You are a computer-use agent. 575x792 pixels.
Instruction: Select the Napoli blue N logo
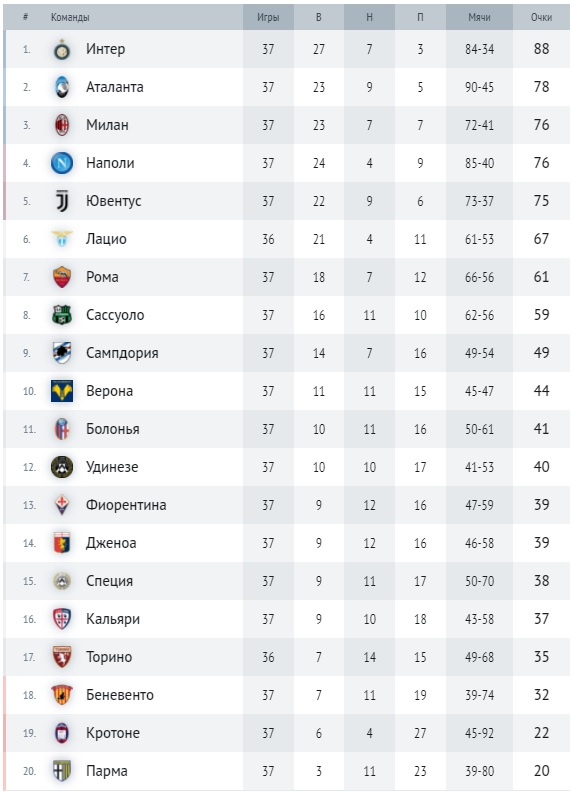coord(62,163)
